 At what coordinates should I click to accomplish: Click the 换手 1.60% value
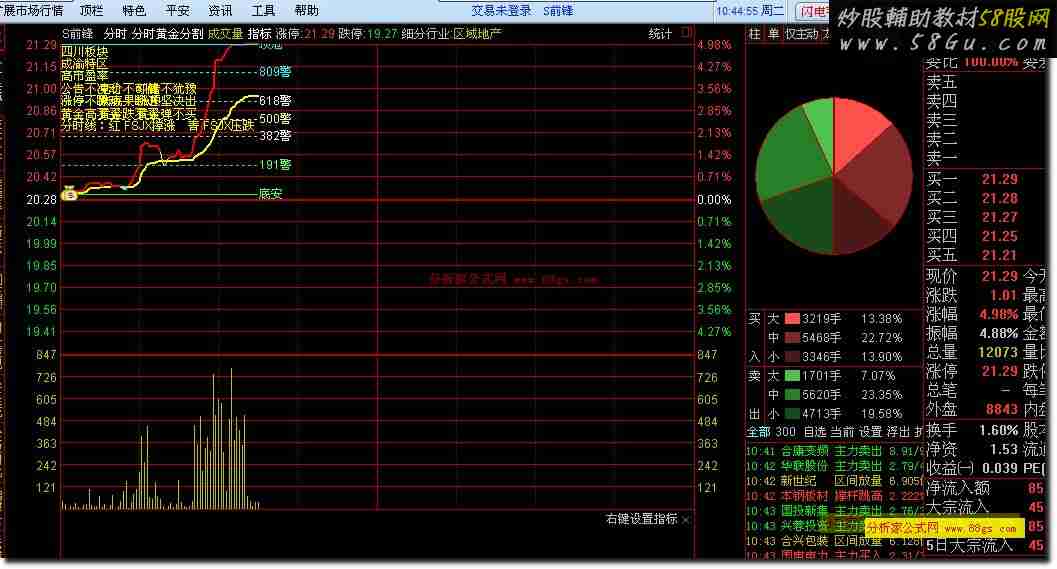click(999, 430)
